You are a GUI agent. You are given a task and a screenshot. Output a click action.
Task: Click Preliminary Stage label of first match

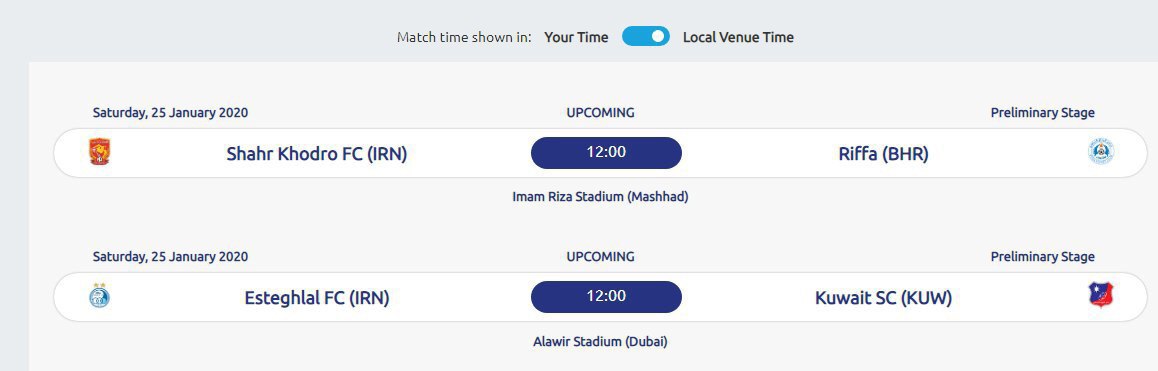pyautogui.click(x=1043, y=113)
